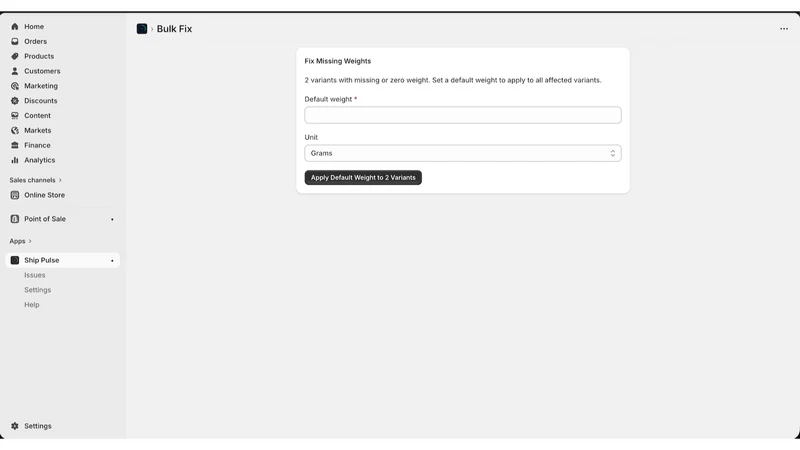
Task: Click the Home house icon
Action: (15, 27)
